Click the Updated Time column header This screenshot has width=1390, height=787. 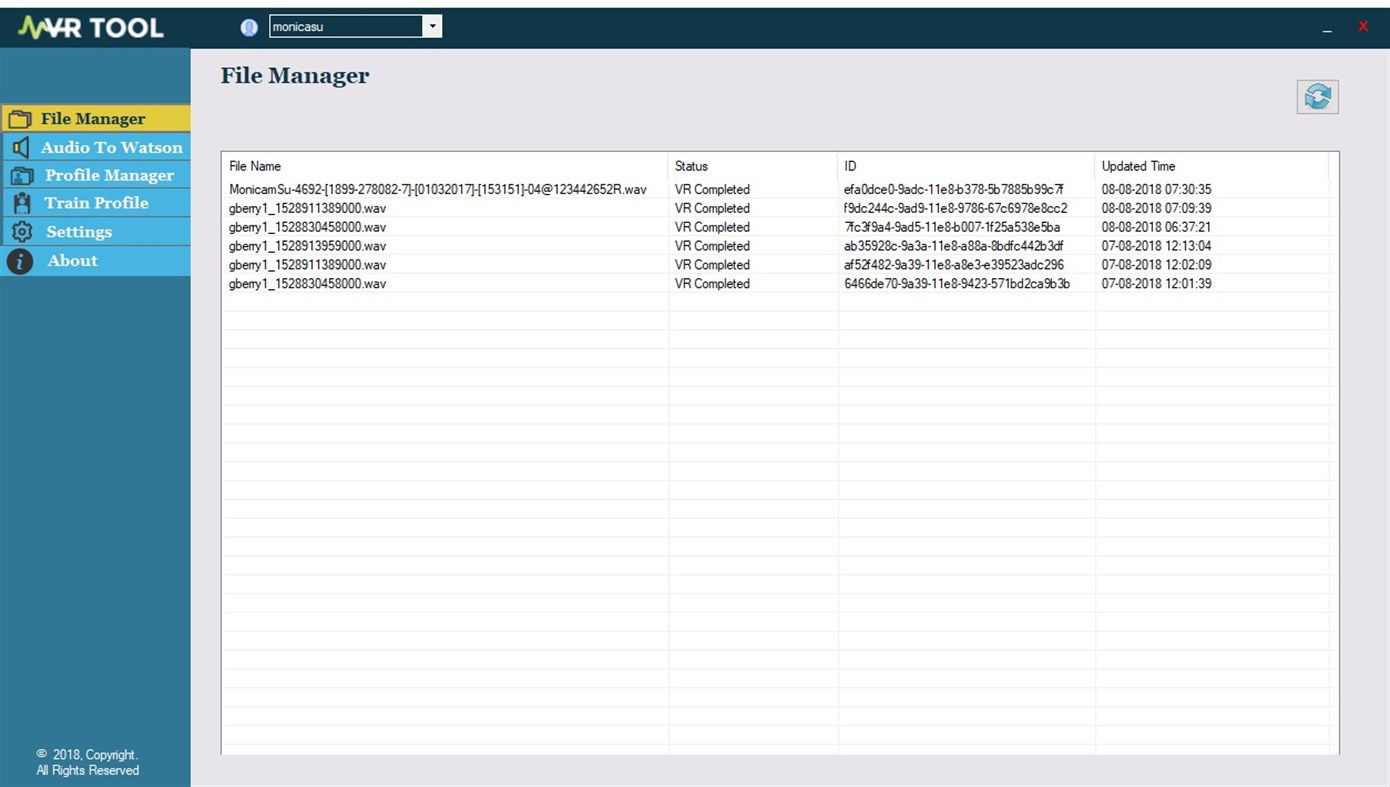[1139, 166]
